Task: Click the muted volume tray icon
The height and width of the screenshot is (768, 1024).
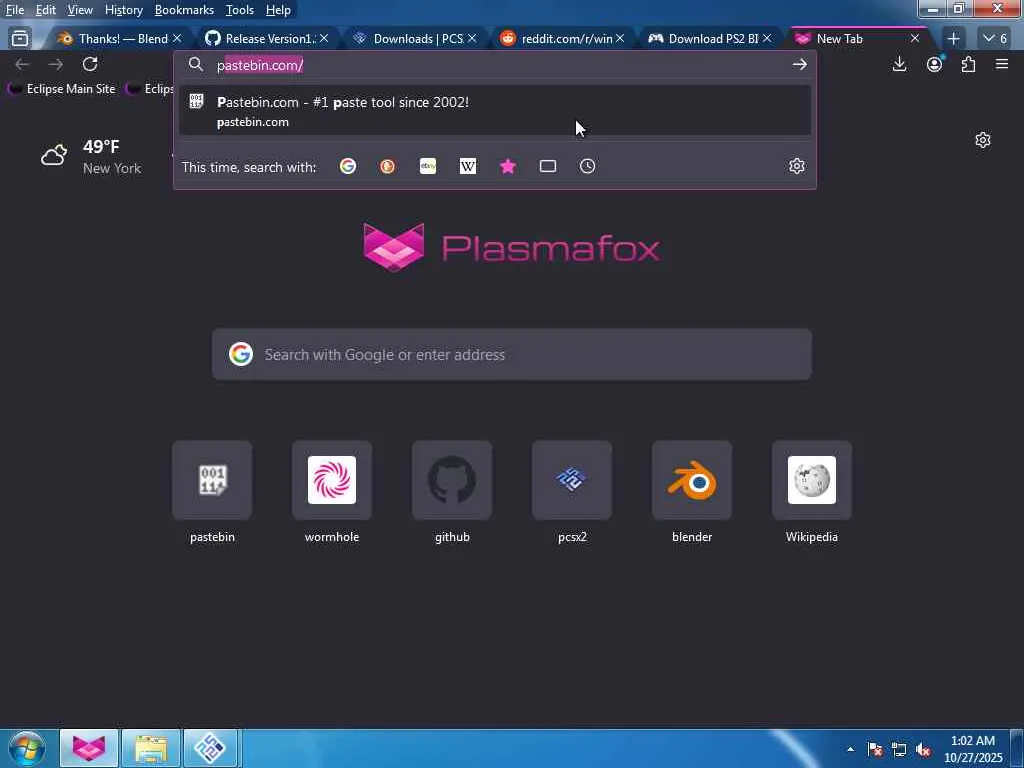Action: (x=923, y=750)
